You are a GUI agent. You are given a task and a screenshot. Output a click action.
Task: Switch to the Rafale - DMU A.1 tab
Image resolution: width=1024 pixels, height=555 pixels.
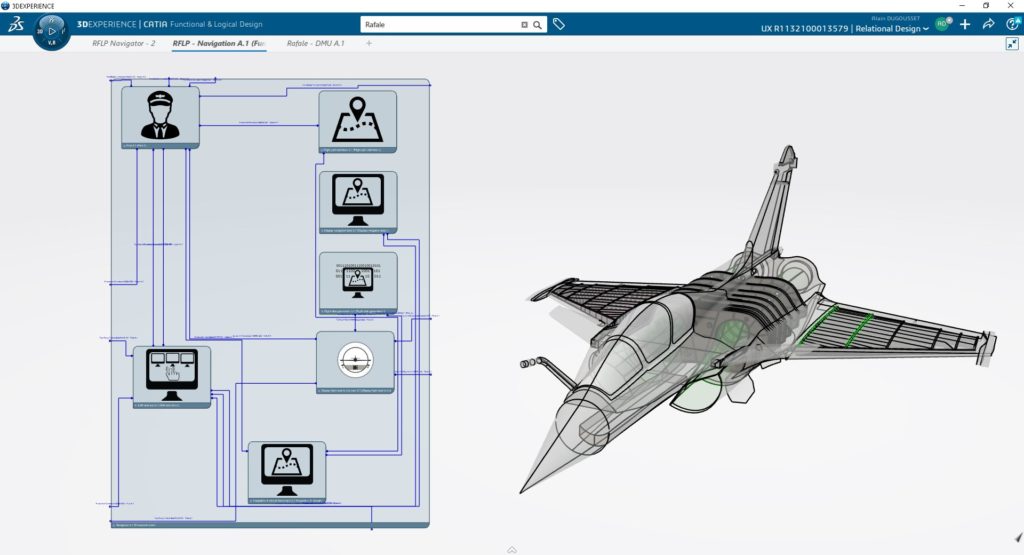click(x=315, y=43)
